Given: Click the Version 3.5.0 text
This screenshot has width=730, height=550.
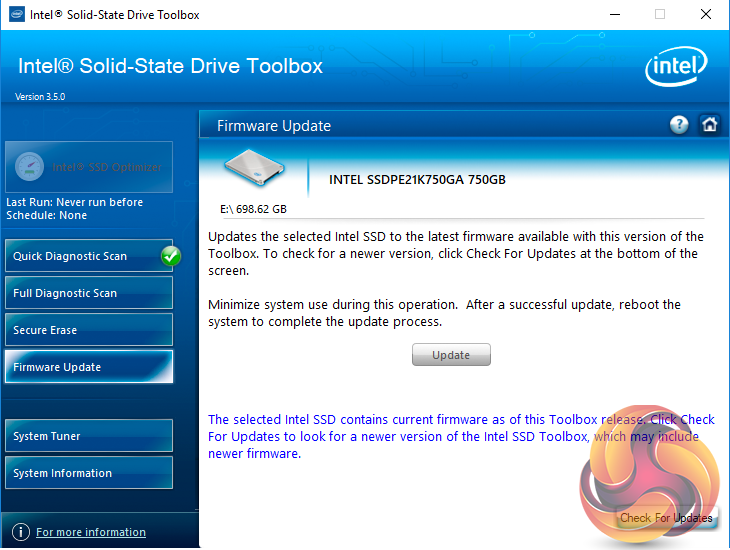Looking at the screenshot, I should [x=40, y=97].
